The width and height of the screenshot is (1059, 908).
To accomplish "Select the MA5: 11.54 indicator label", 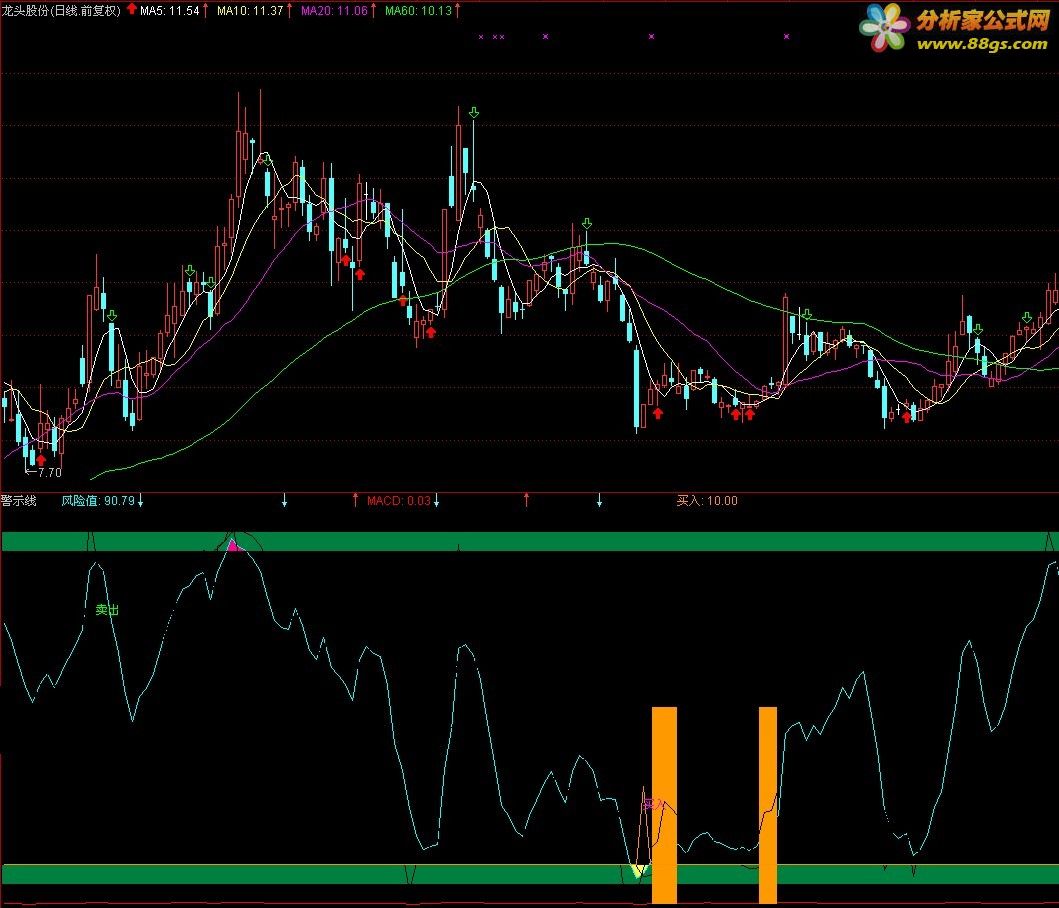I will point(170,10).
